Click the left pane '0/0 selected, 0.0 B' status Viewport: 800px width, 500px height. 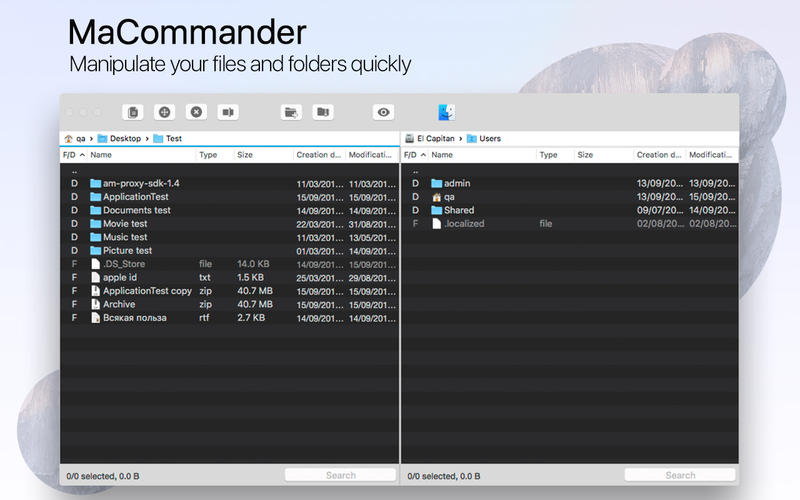pyautogui.click(x=103, y=476)
